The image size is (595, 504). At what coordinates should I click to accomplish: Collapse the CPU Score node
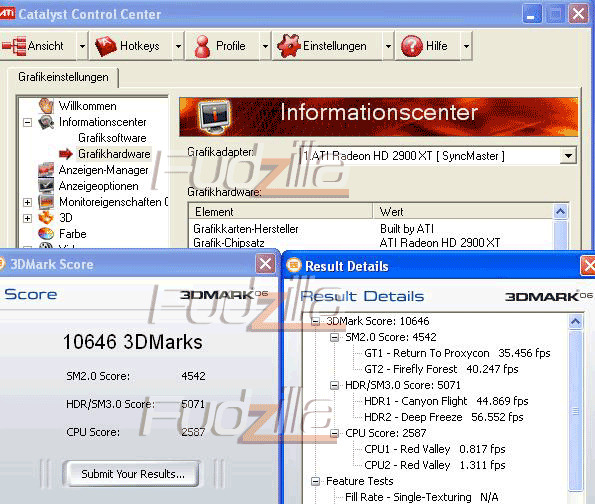click(334, 433)
